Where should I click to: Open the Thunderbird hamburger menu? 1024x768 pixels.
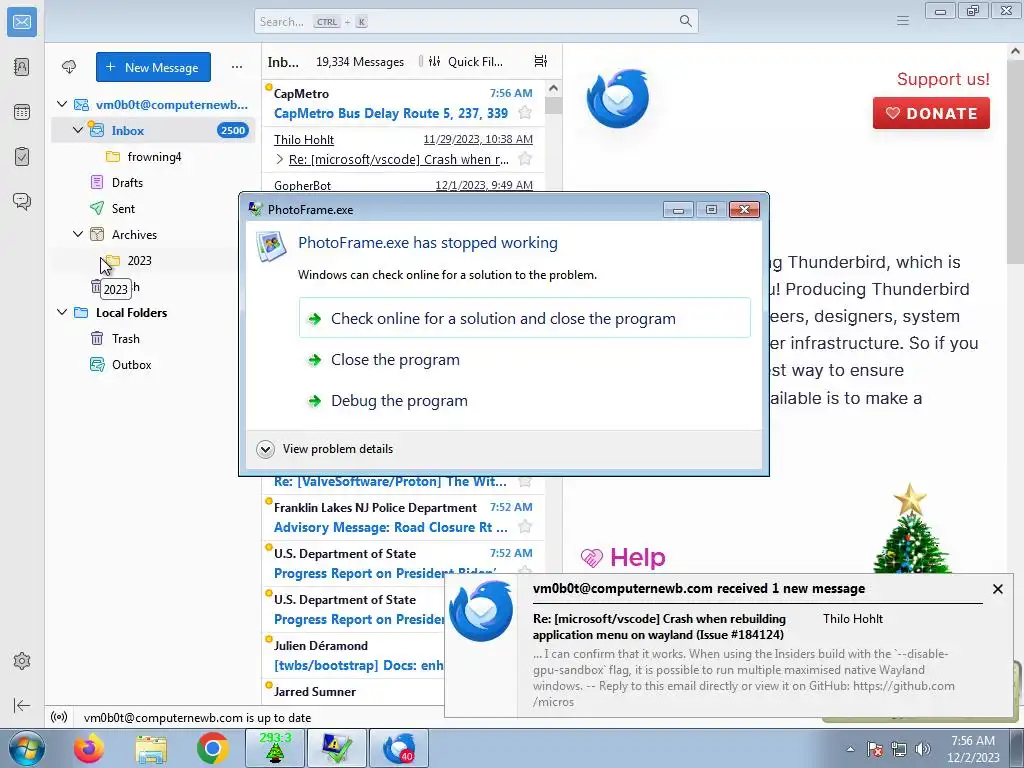click(903, 21)
